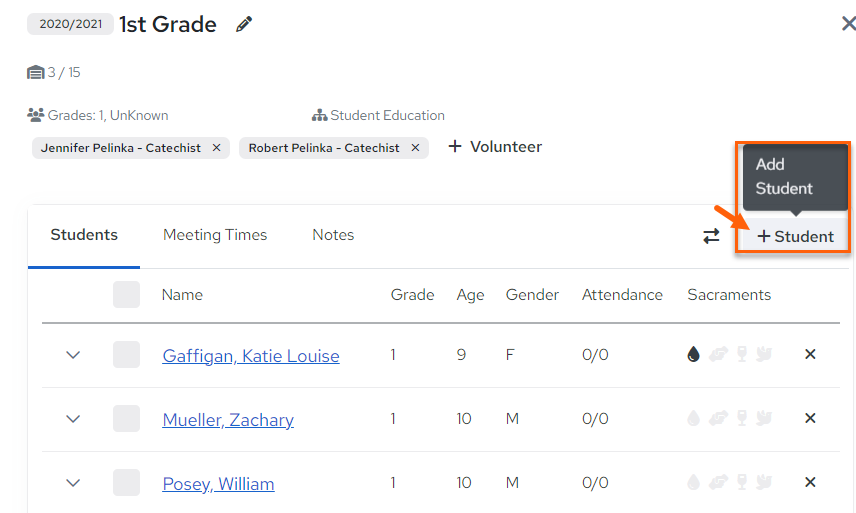Expand the Posey, William row chevron

click(x=73, y=482)
